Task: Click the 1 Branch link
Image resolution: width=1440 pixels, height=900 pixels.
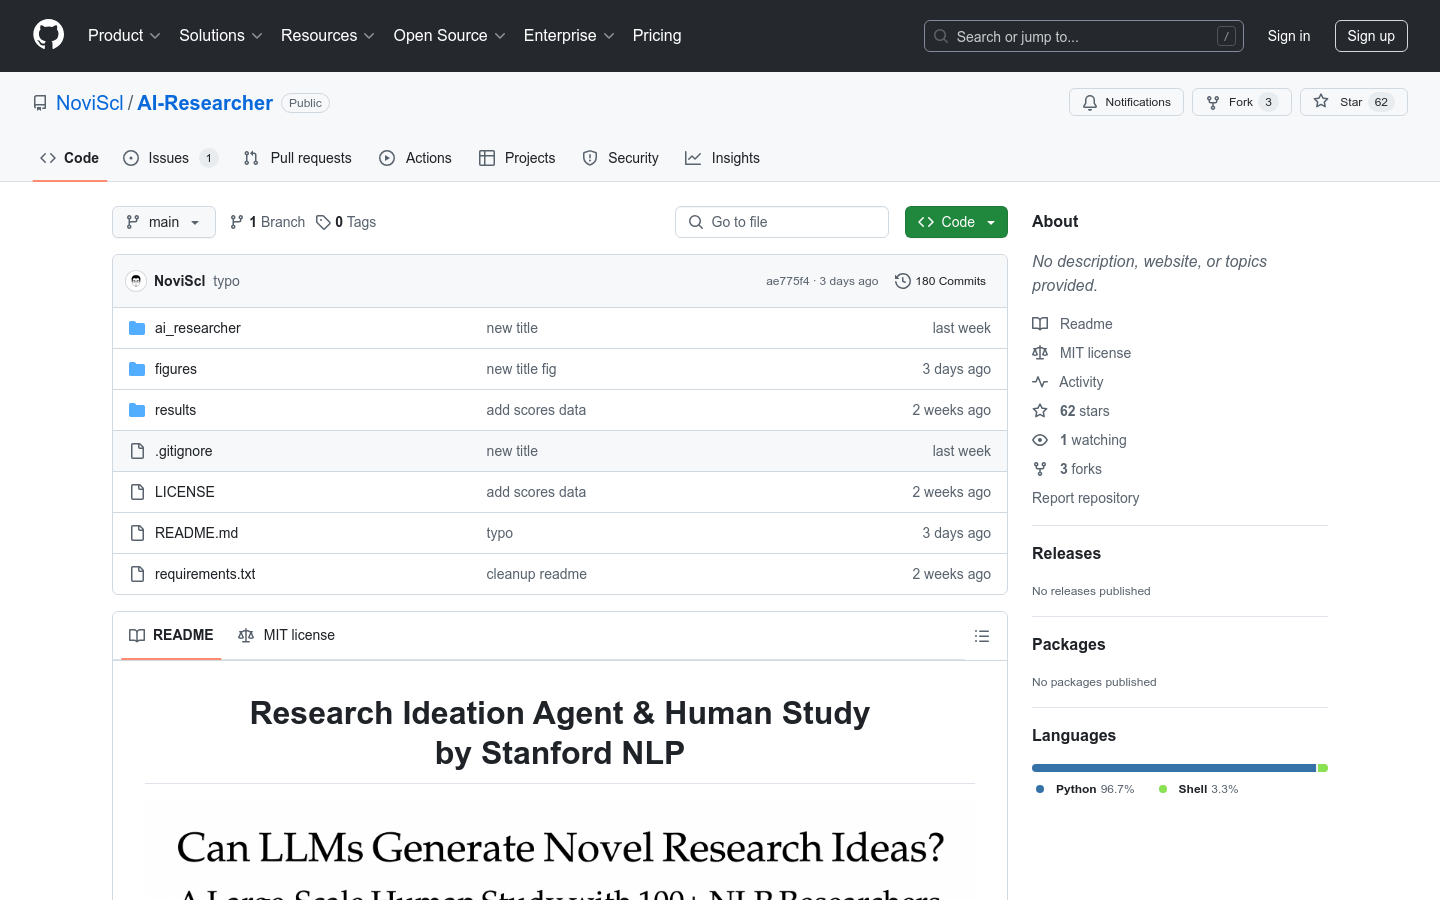Action: 267,222
